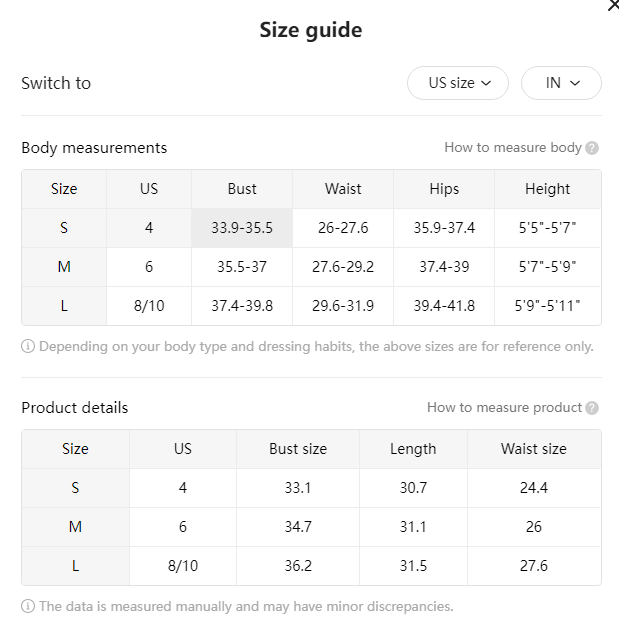The width and height of the screenshot is (619, 644).
Task: Open the IN unit dropdown
Action: 561,83
